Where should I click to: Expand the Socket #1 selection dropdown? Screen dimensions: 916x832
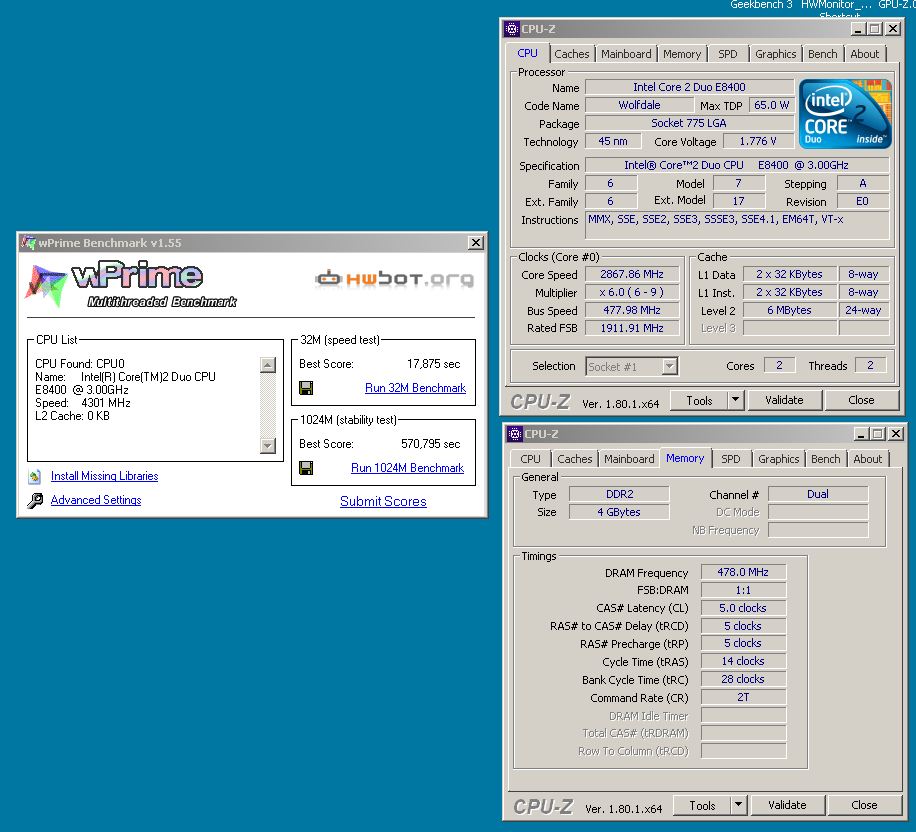click(670, 366)
